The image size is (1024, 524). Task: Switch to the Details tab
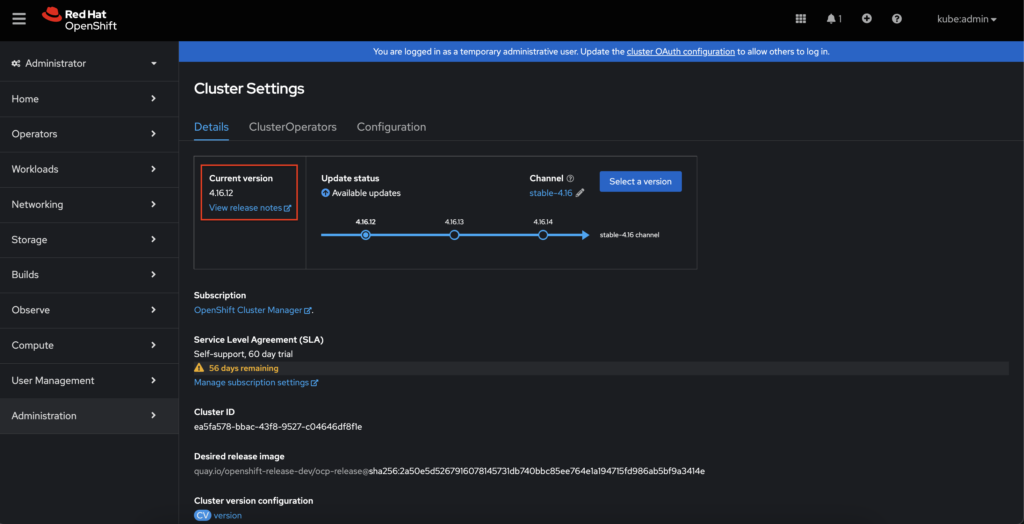point(212,127)
